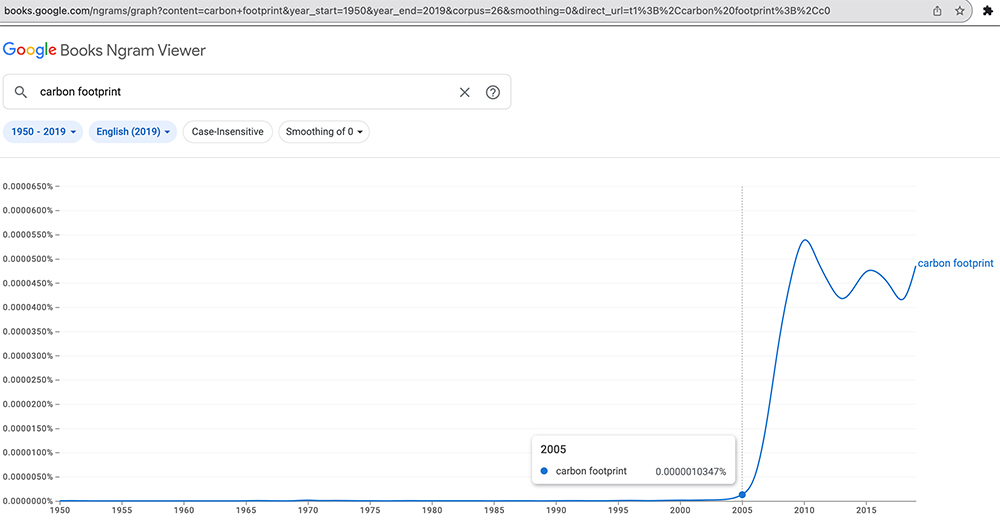Open the English (2019) corpus dropdown
Screen dimensions: 1000x523
(x=133, y=131)
